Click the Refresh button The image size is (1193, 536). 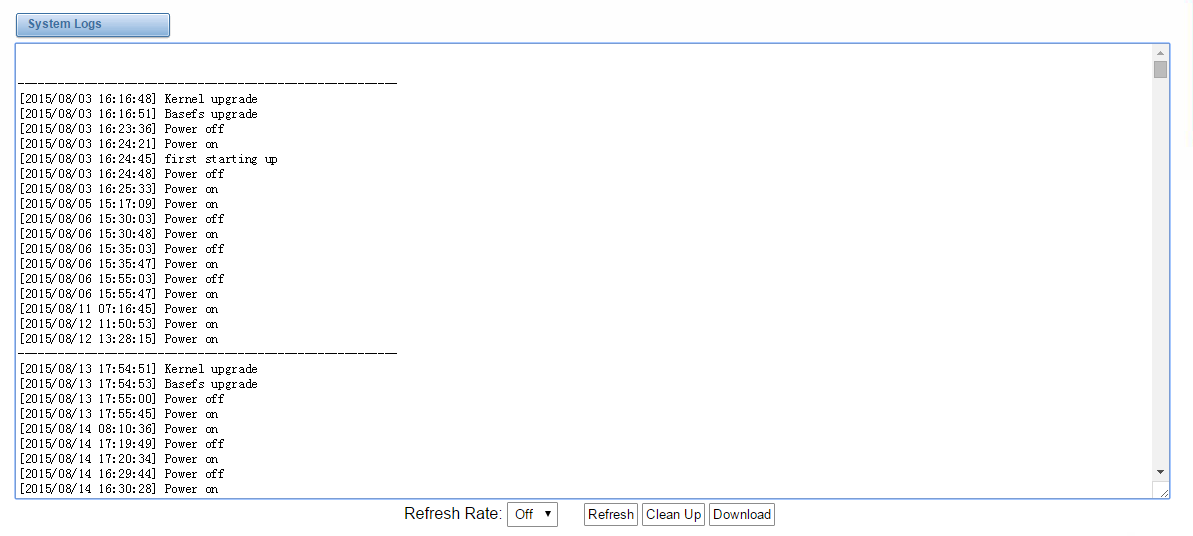coord(611,514)
